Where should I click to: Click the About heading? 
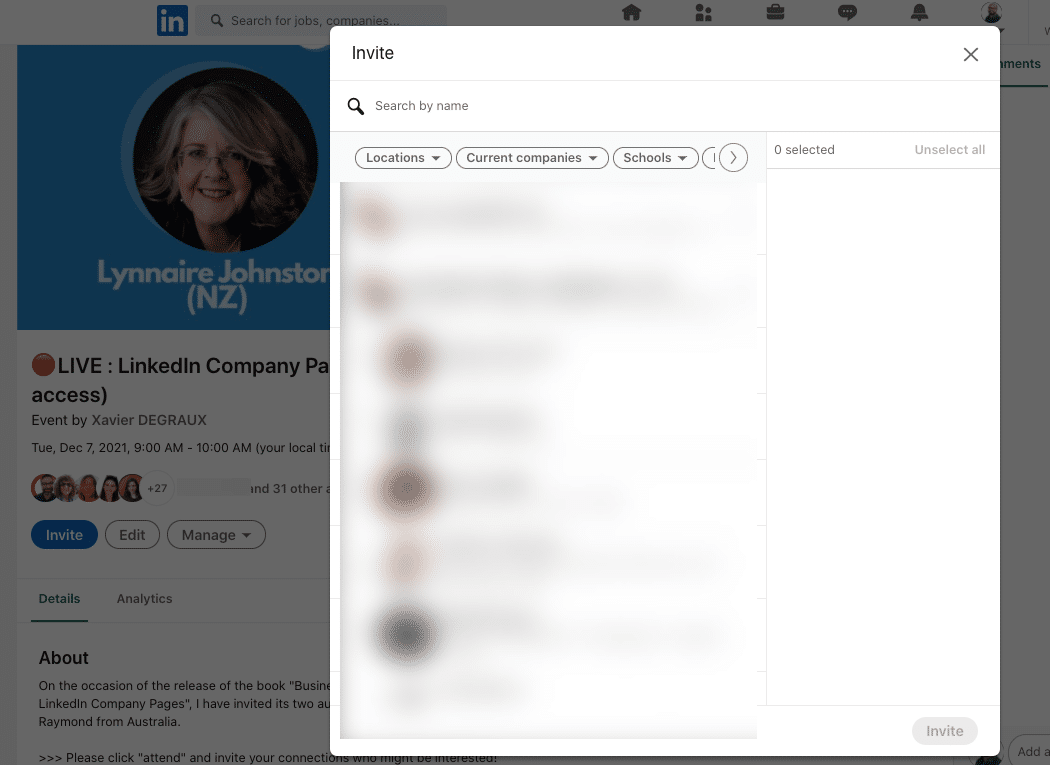tap(64, 658)
